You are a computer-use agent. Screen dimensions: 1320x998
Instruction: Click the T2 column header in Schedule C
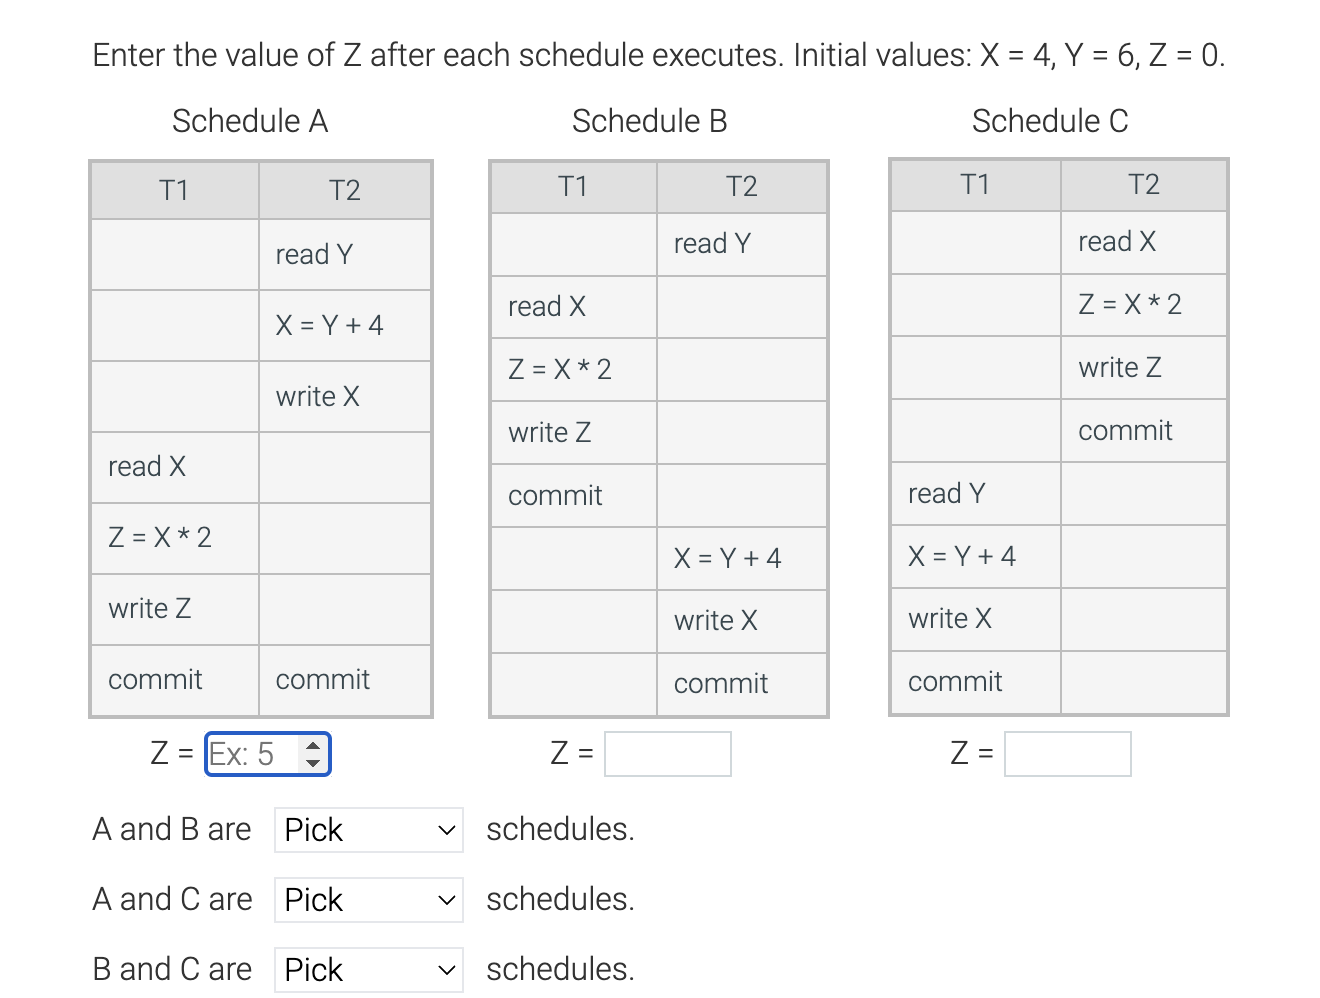pos(1143,184)
